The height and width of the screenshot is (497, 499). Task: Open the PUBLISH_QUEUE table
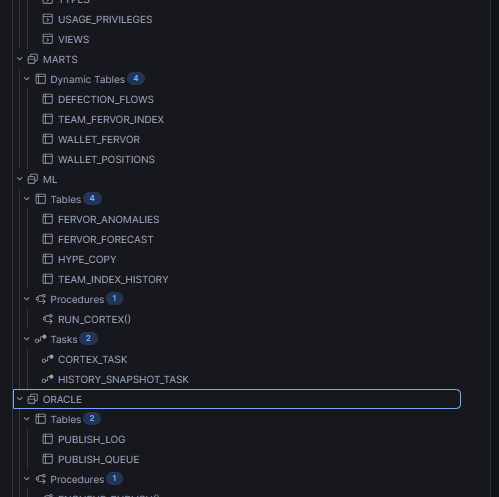click(x=99, y=460)
